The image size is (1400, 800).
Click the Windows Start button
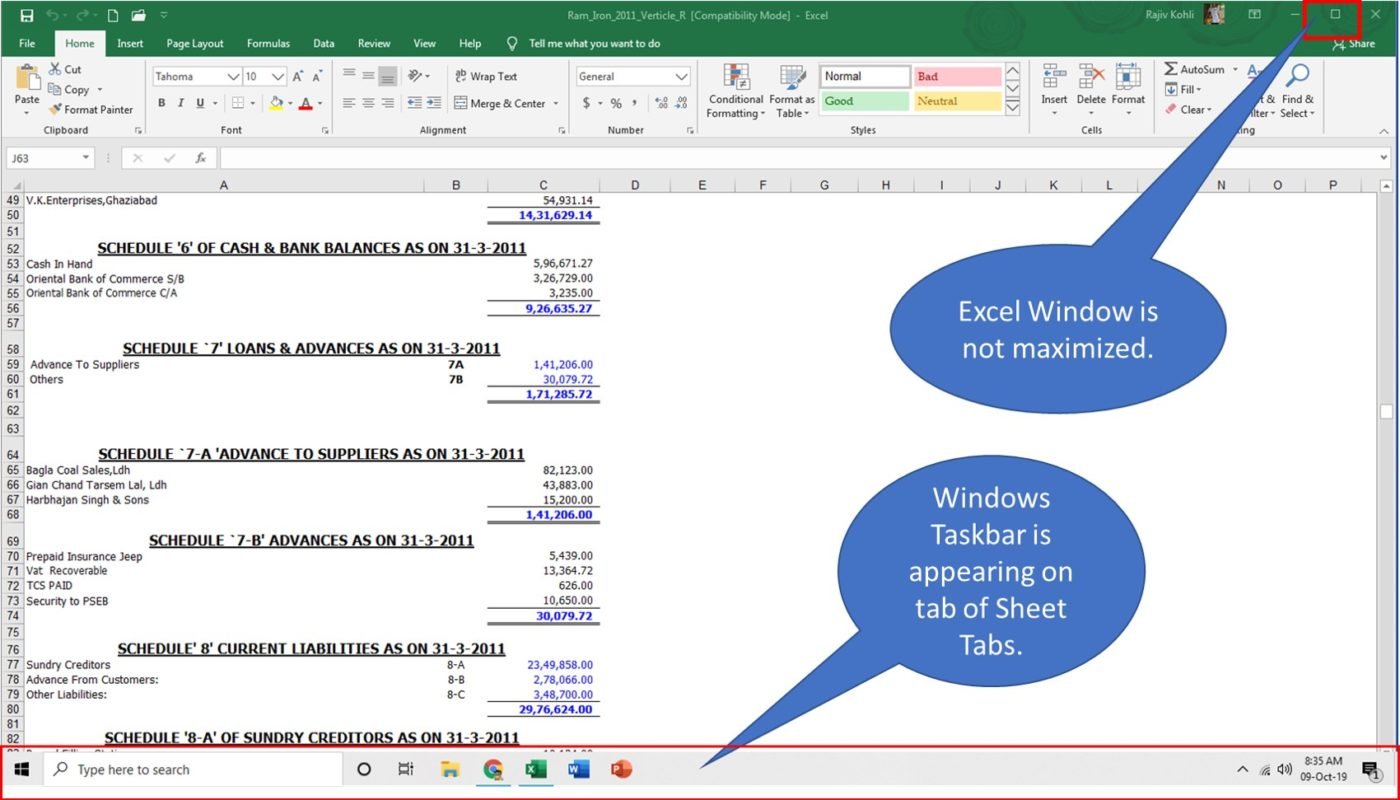point(22,769)
